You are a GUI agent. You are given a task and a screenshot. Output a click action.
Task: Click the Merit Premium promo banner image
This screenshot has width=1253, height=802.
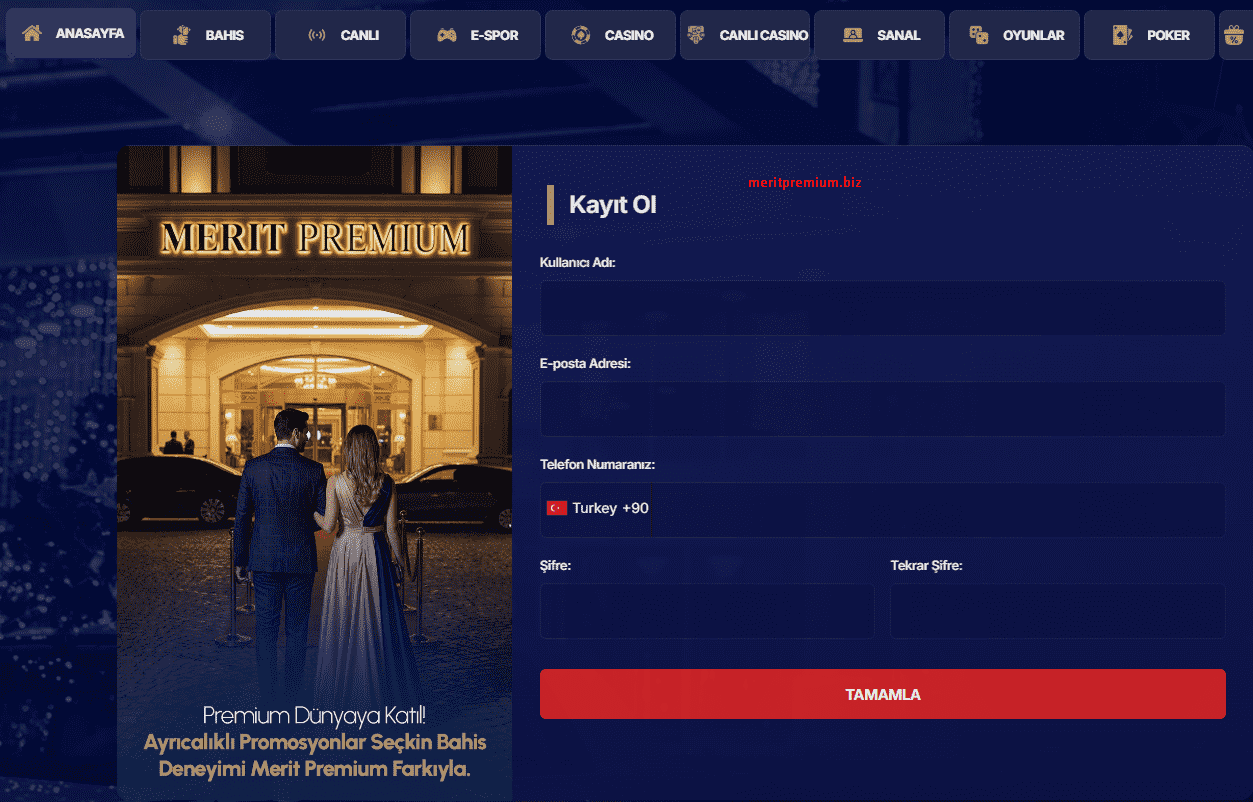point(314,473)
